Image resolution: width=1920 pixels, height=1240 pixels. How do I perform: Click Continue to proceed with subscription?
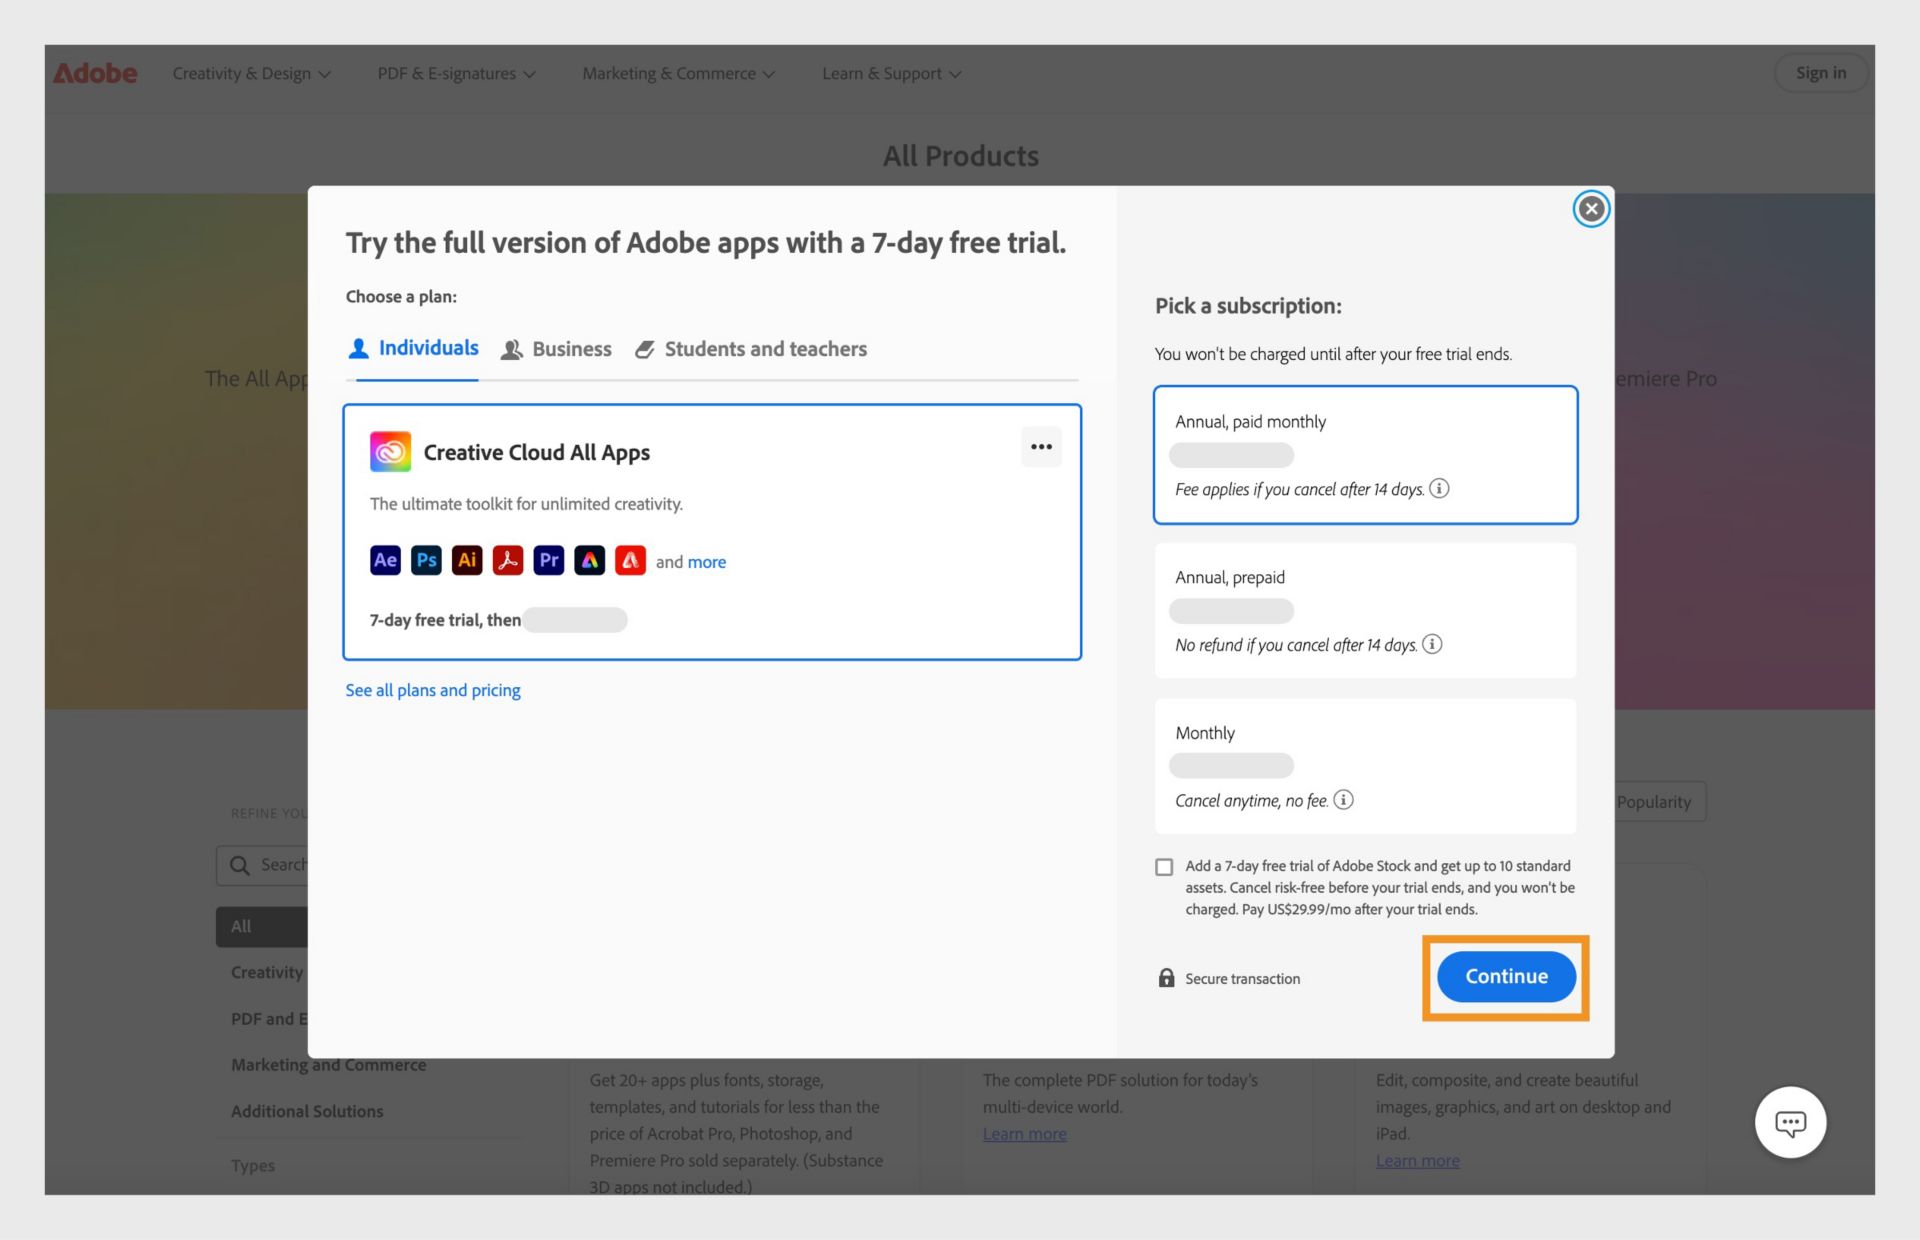pos(1506,975)
